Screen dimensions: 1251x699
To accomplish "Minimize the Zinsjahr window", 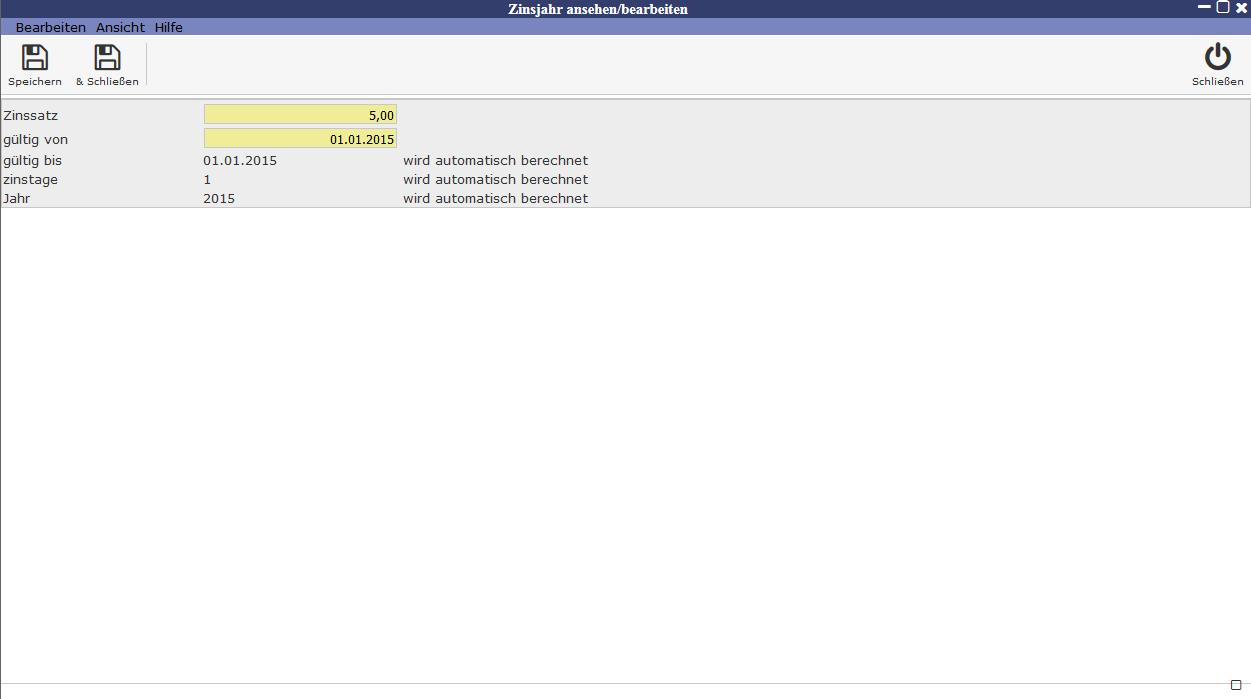I will (1204, 7).
